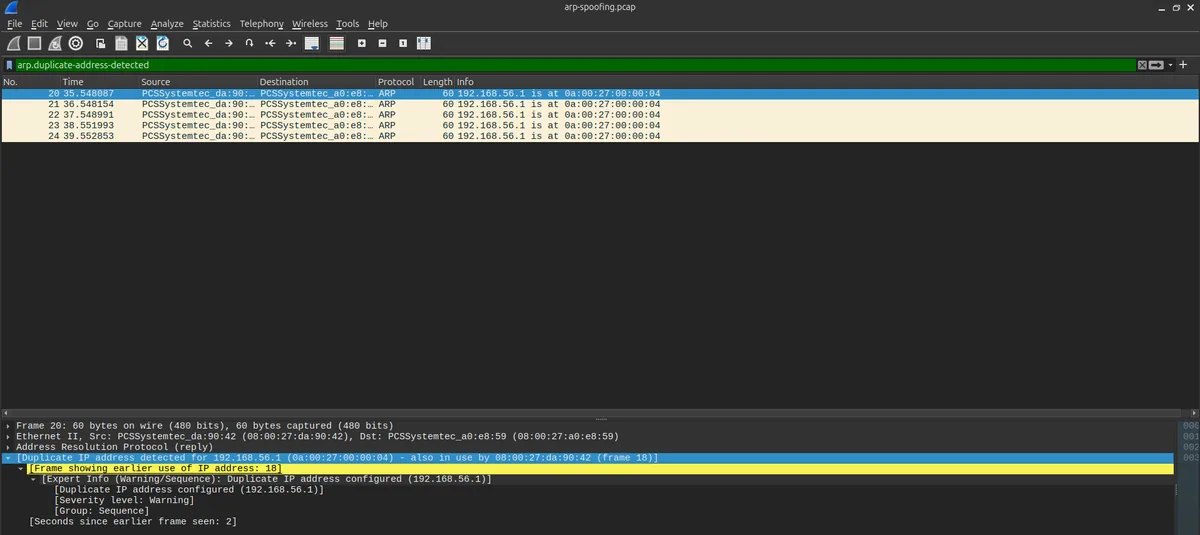The image size is (1200, 535).
Task: Expand Address Resolution Protocol (reply)
Action: [8, 447]
